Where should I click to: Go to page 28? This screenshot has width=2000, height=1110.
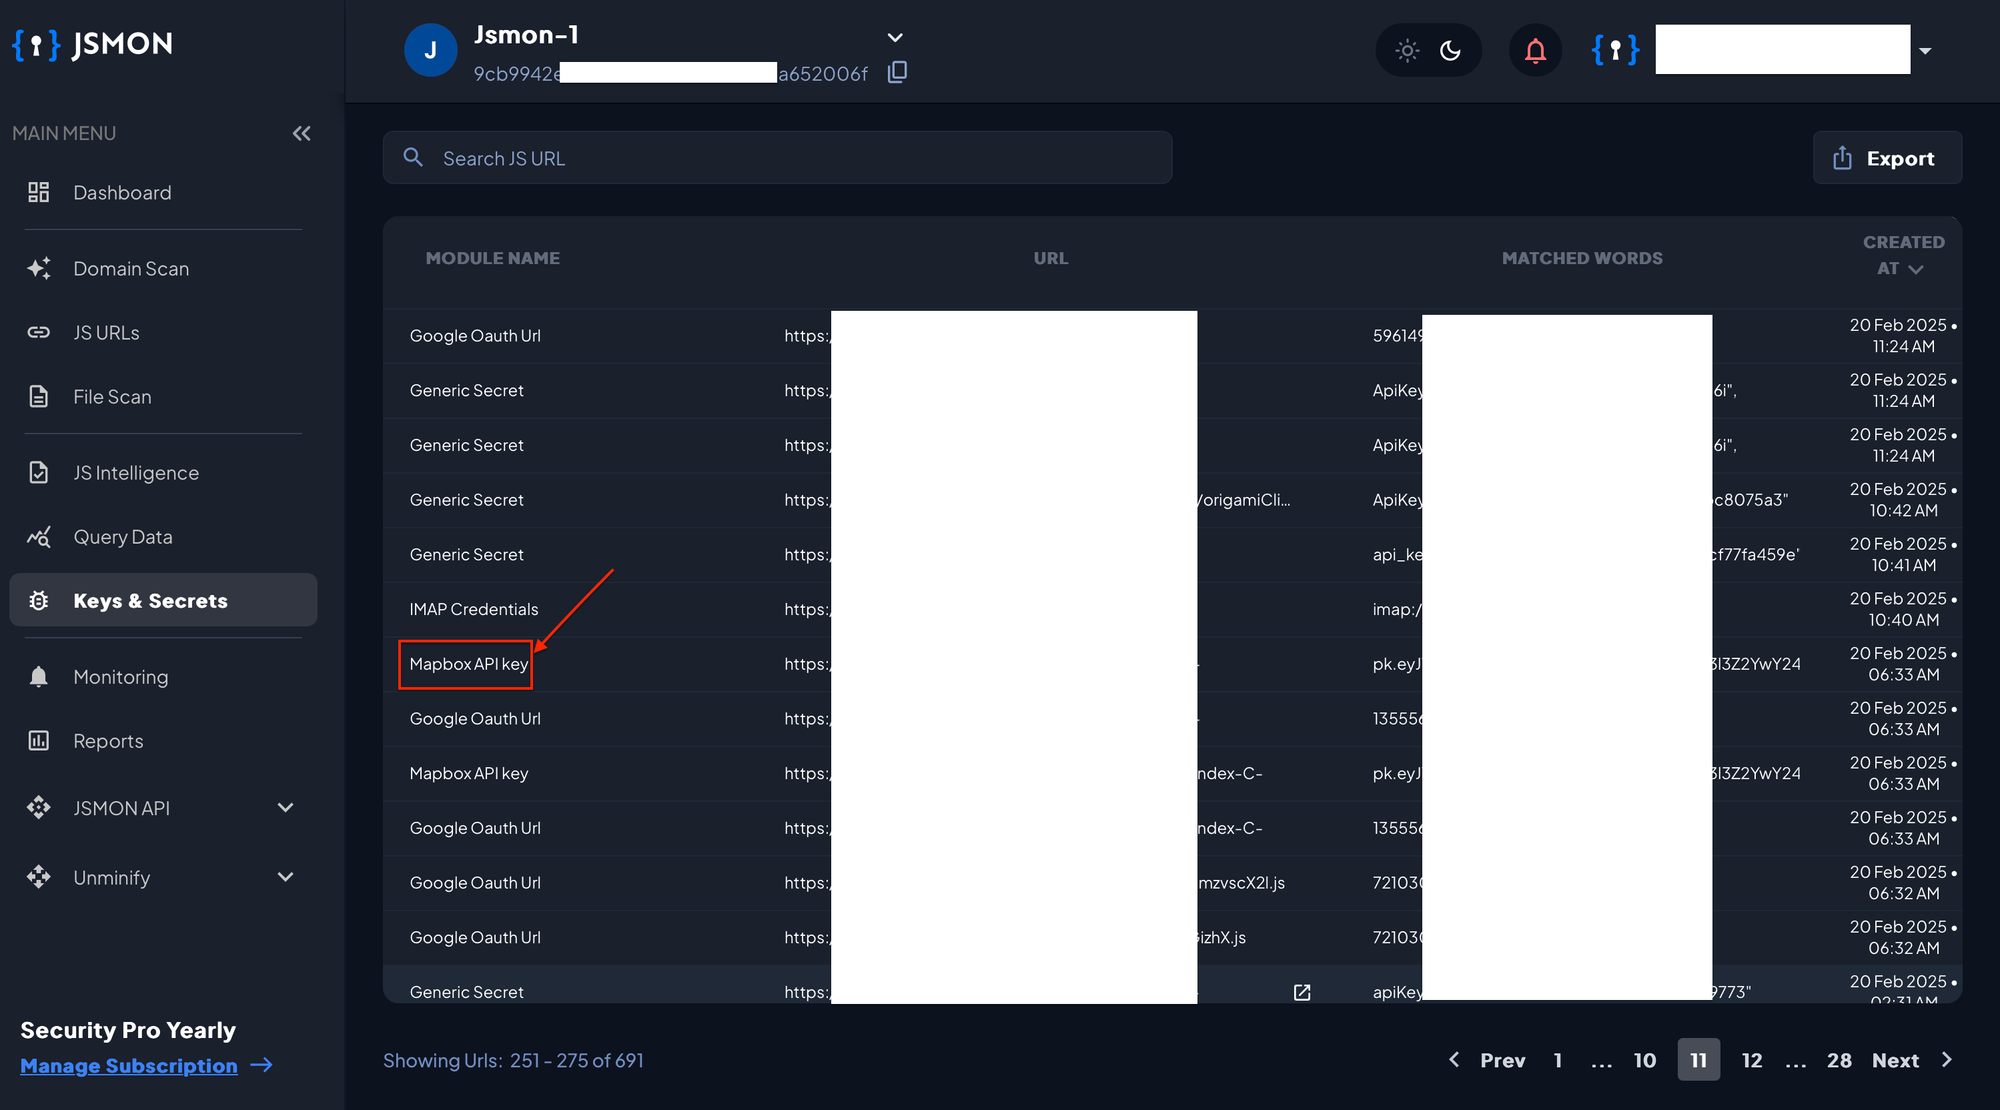click(1839, 1061)
